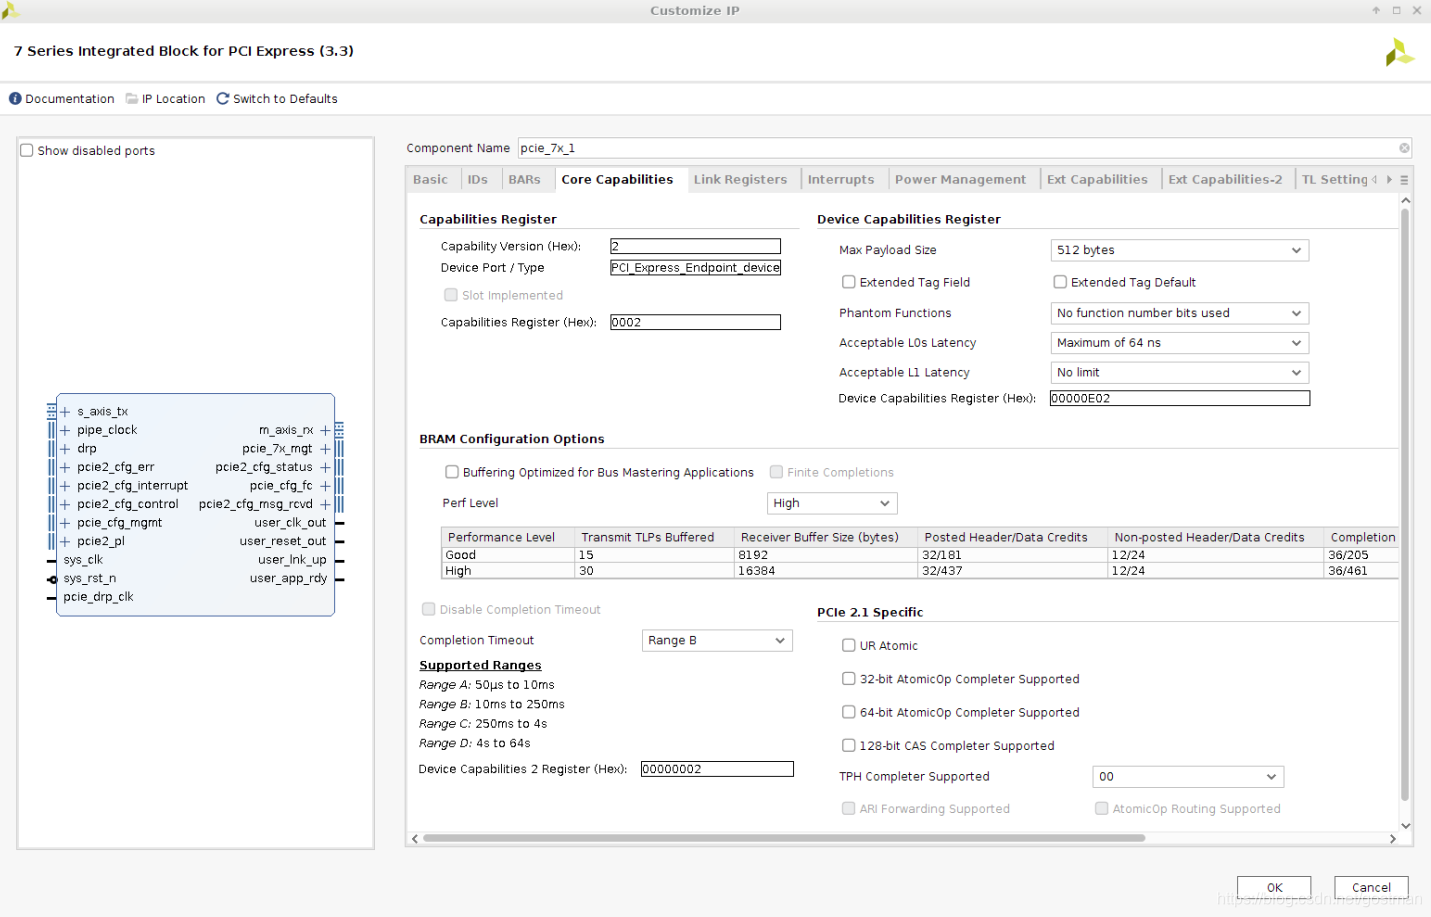
Task: Click the OK button
Action: pos(1273,887)
